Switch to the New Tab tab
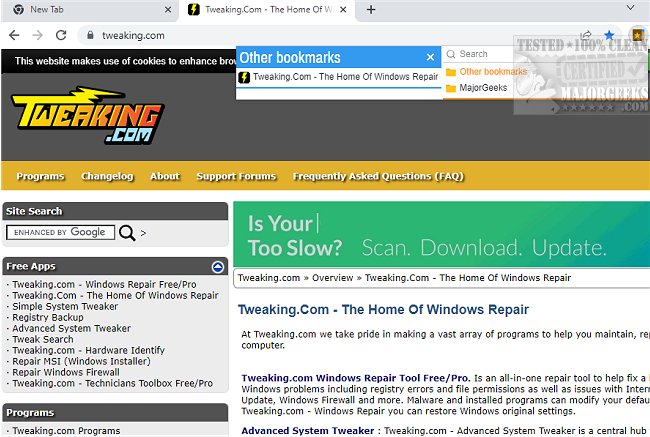The width and height of the screenshot is (650, 437). tap(91, 10)
